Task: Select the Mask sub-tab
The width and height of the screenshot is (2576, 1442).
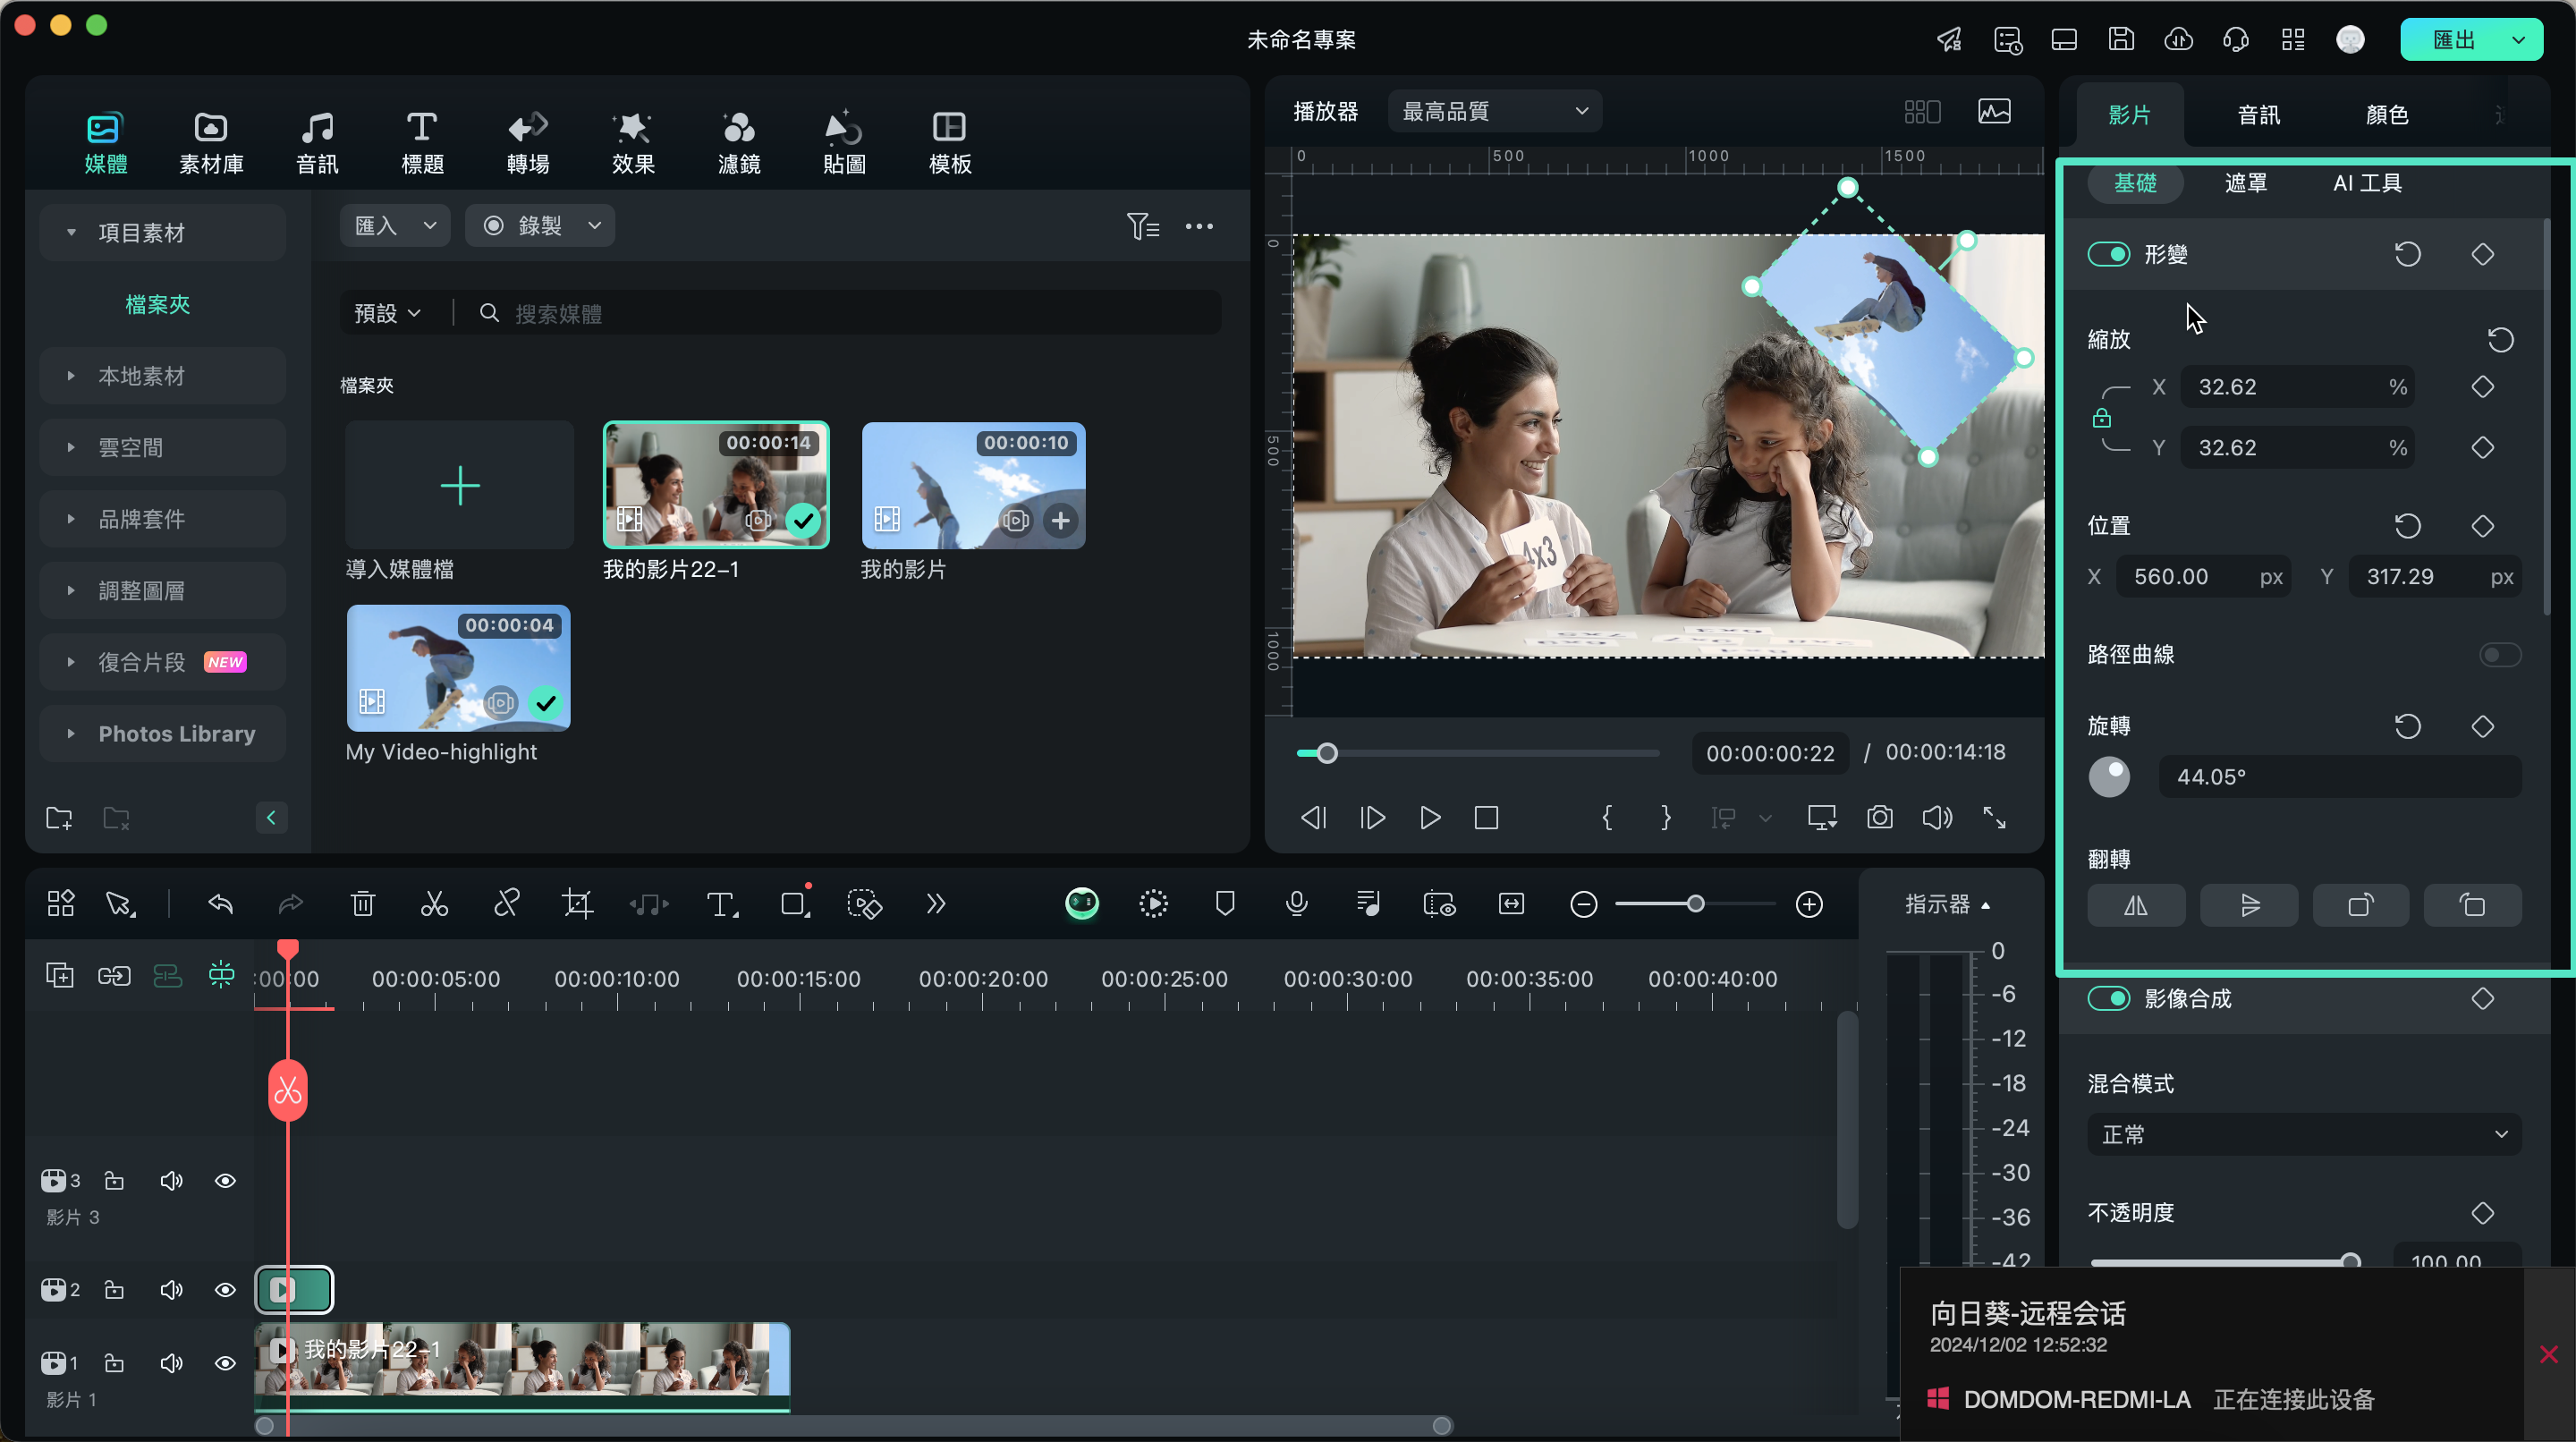Action: (x=2245, y=183)
